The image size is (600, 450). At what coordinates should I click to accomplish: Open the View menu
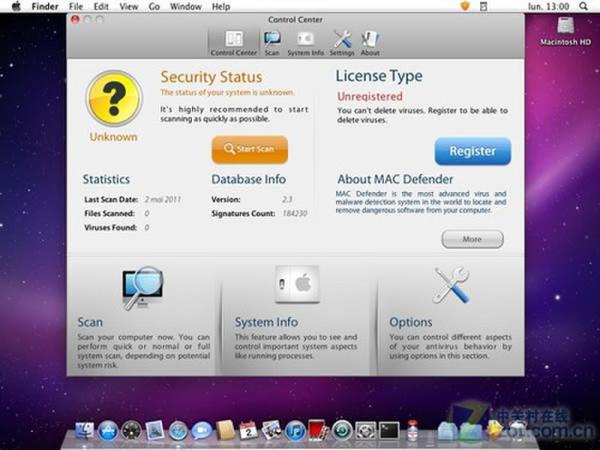(x=128, y=7)
